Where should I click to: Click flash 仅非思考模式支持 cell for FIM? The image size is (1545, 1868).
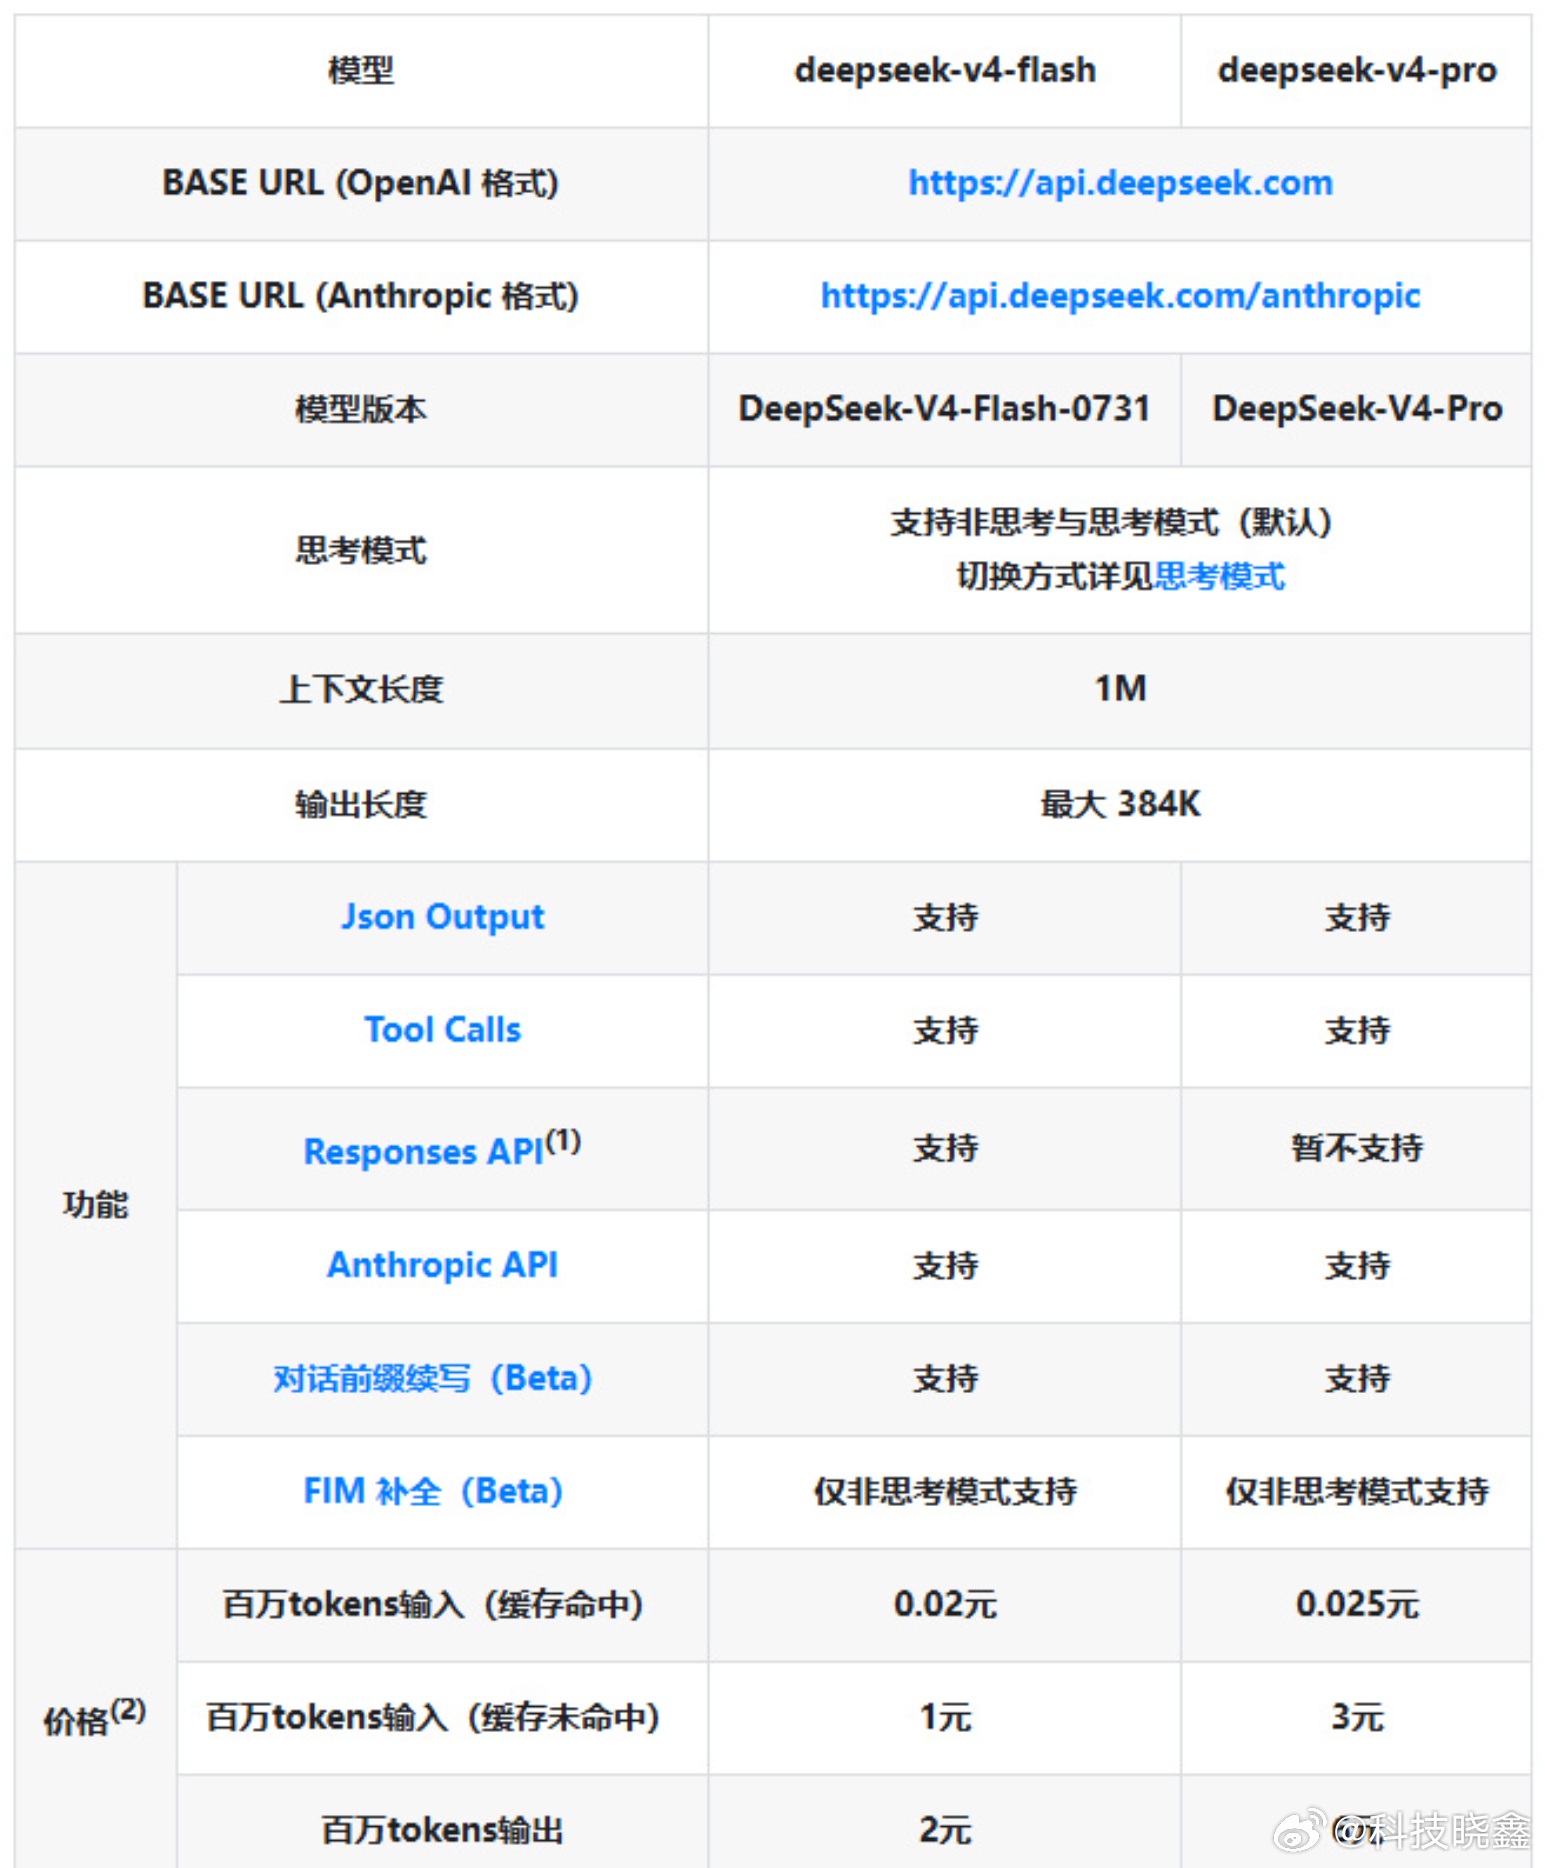click(x=945, y=1491)
